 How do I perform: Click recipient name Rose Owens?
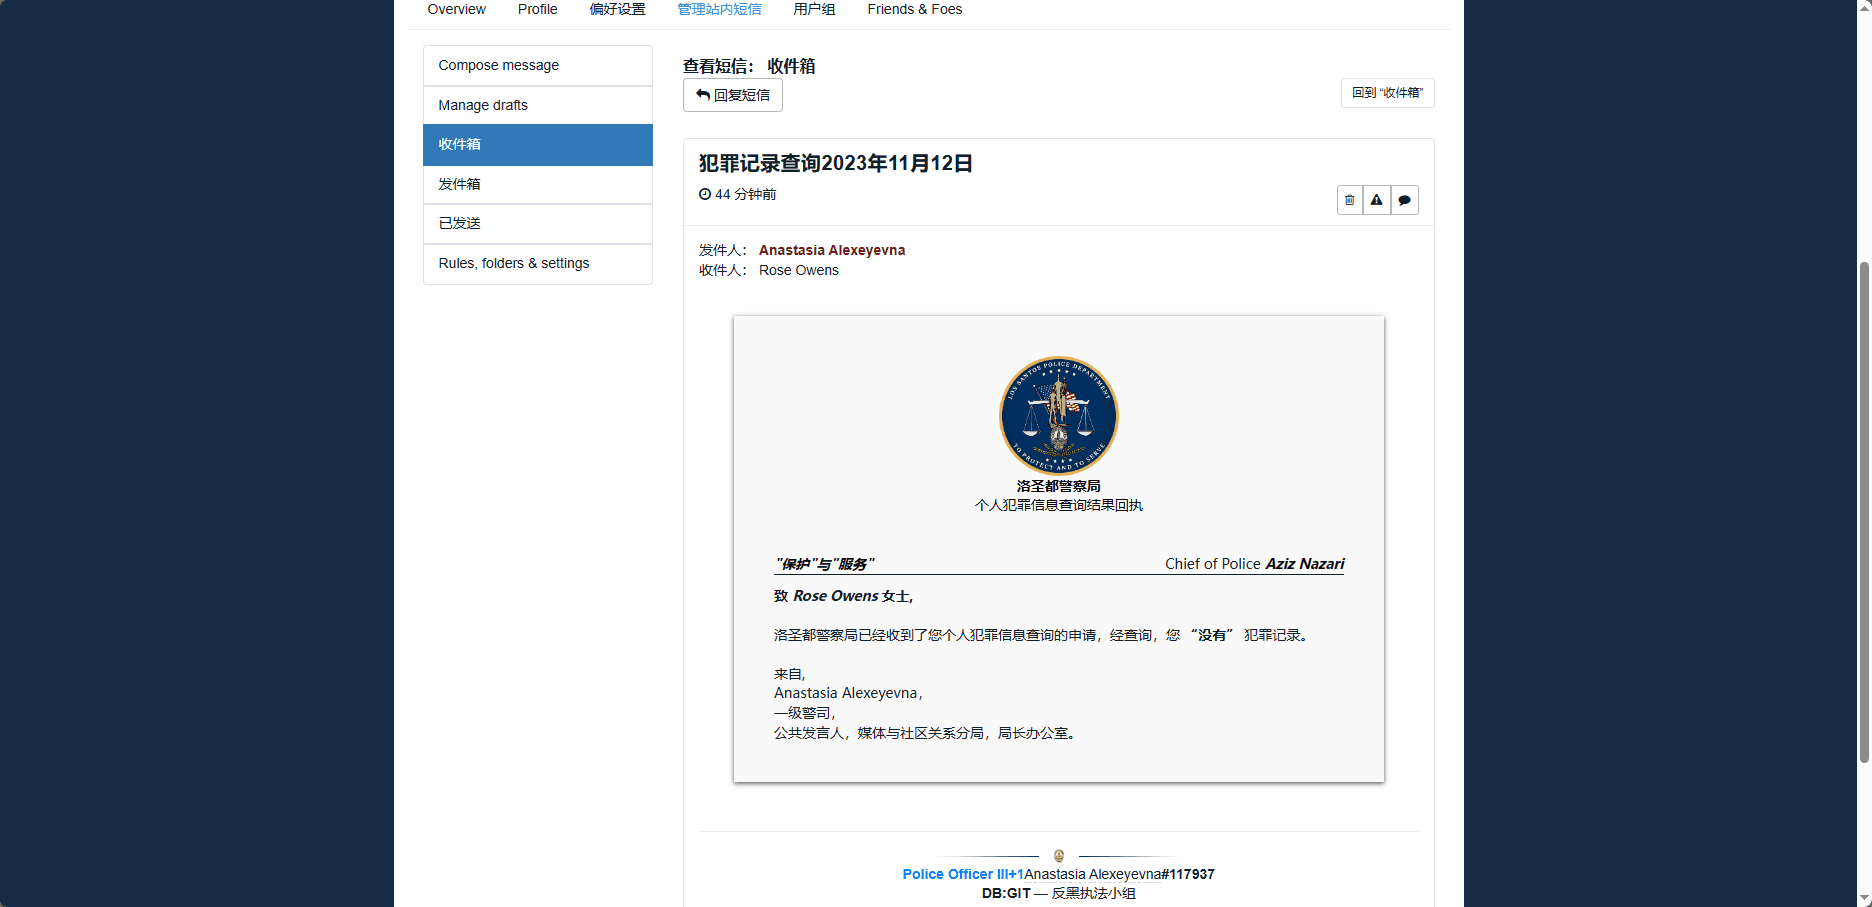(x=799, y=270)
